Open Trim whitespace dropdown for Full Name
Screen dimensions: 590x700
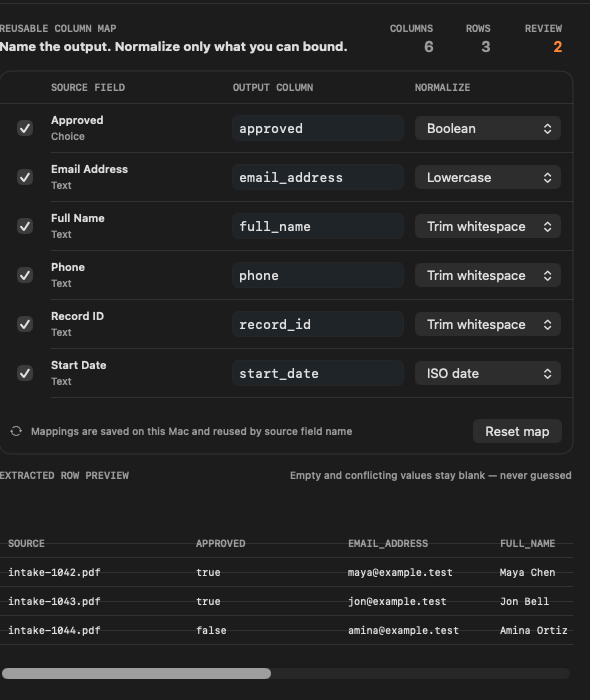tap(488, 227)
